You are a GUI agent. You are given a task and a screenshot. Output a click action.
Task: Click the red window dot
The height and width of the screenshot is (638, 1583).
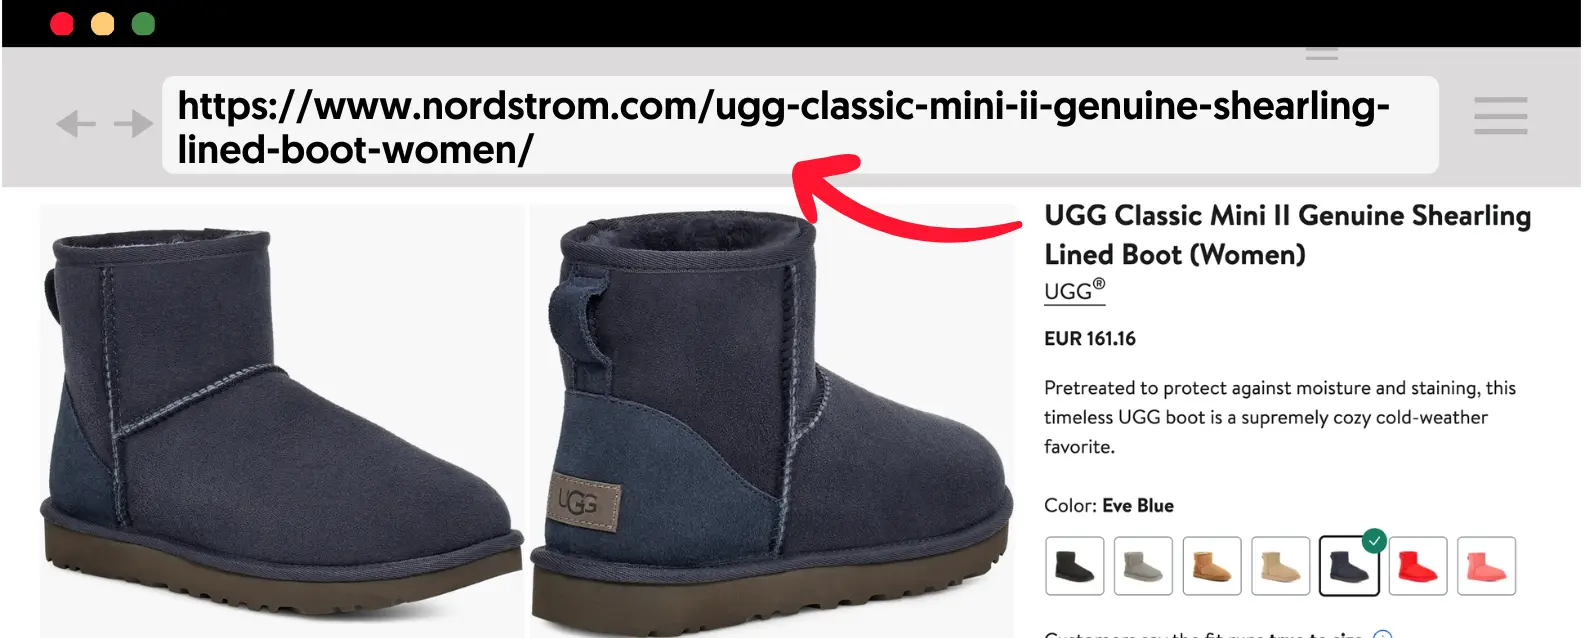click(62, 24)
